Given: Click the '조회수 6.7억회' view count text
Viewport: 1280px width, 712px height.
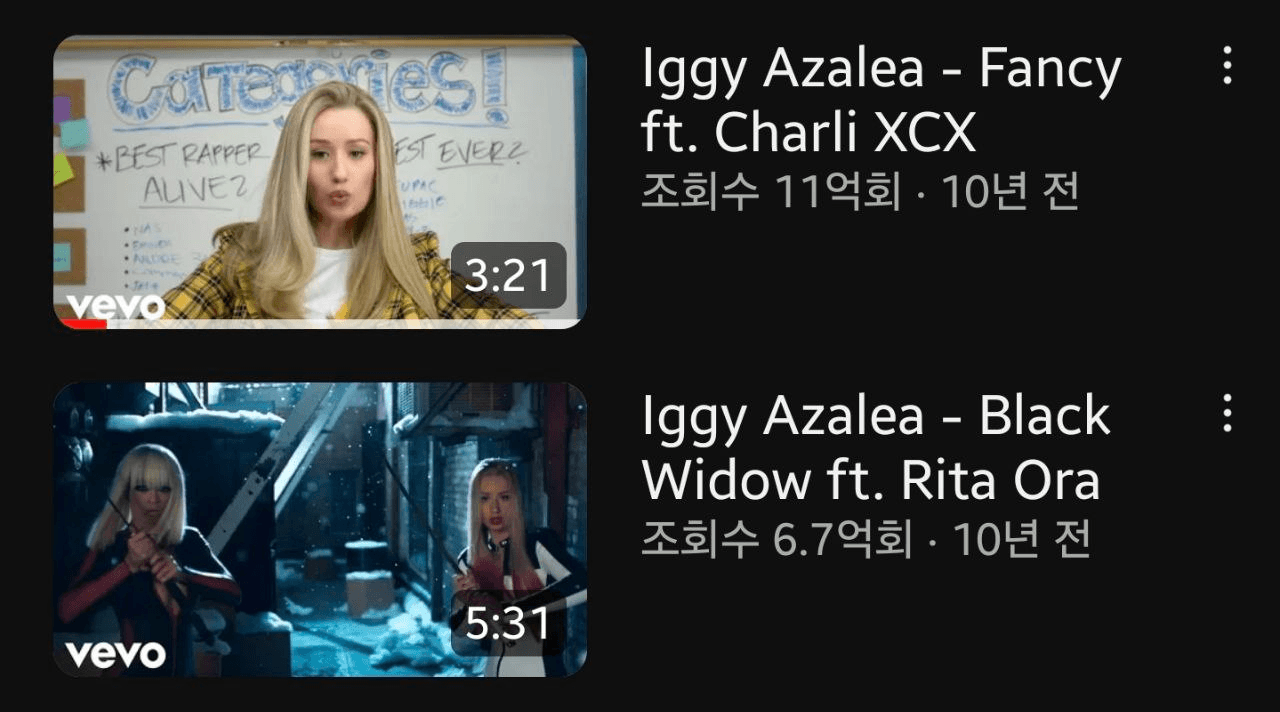Looking at the screenshot, I should pyautogui.click(x=777, y=540).
